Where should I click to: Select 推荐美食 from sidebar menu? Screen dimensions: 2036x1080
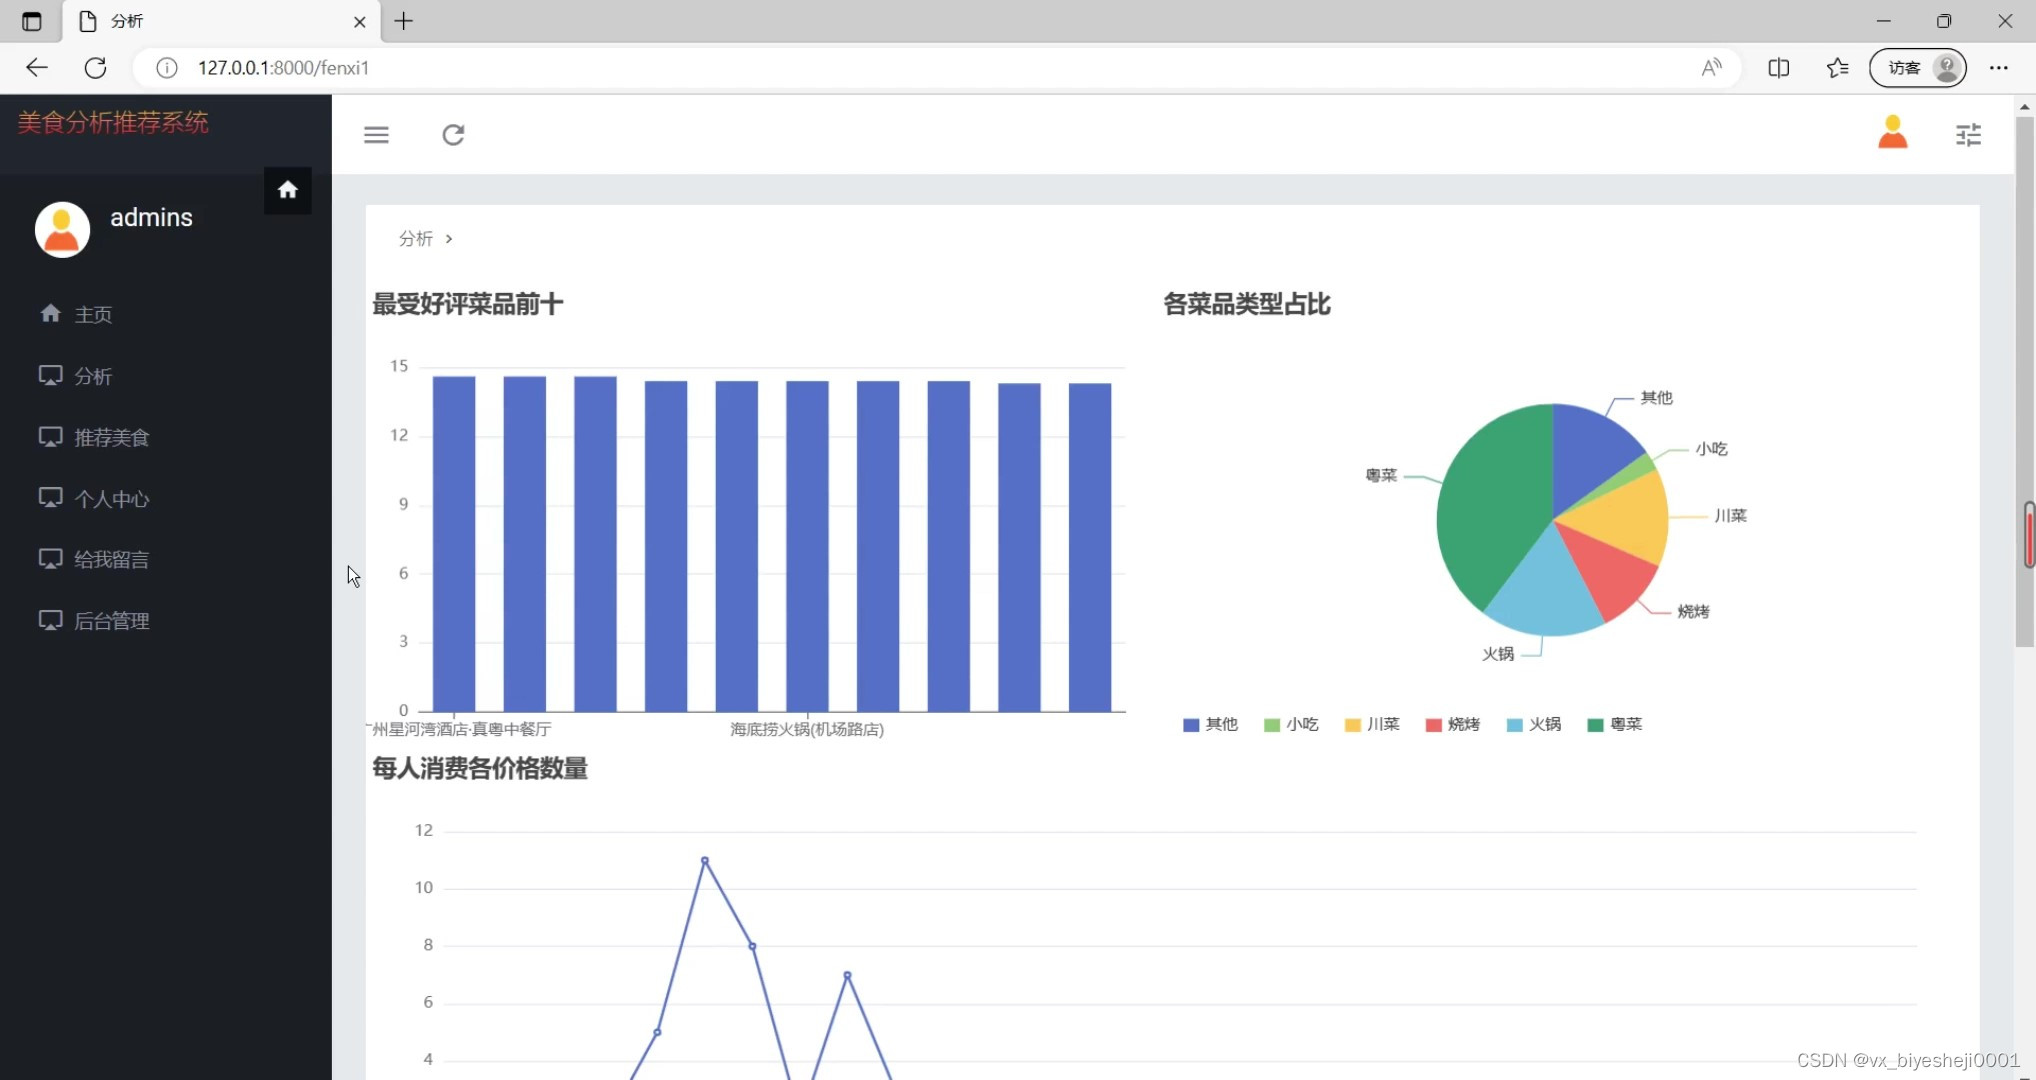click(112, 438)
